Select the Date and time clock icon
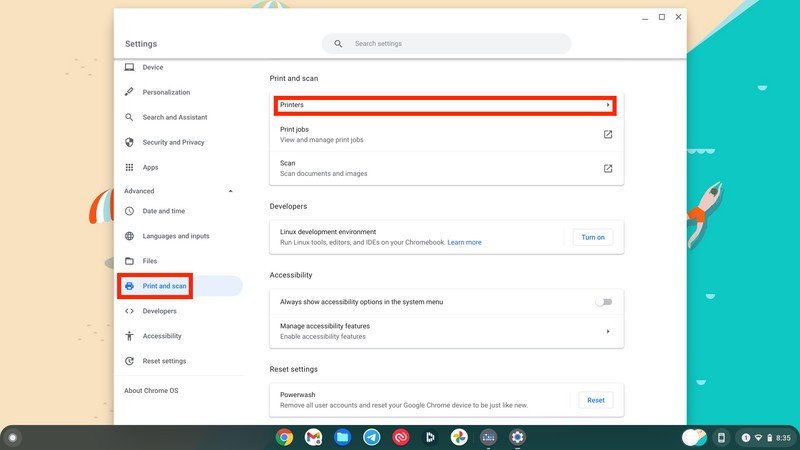800x450 pixels. coord(130,211)
